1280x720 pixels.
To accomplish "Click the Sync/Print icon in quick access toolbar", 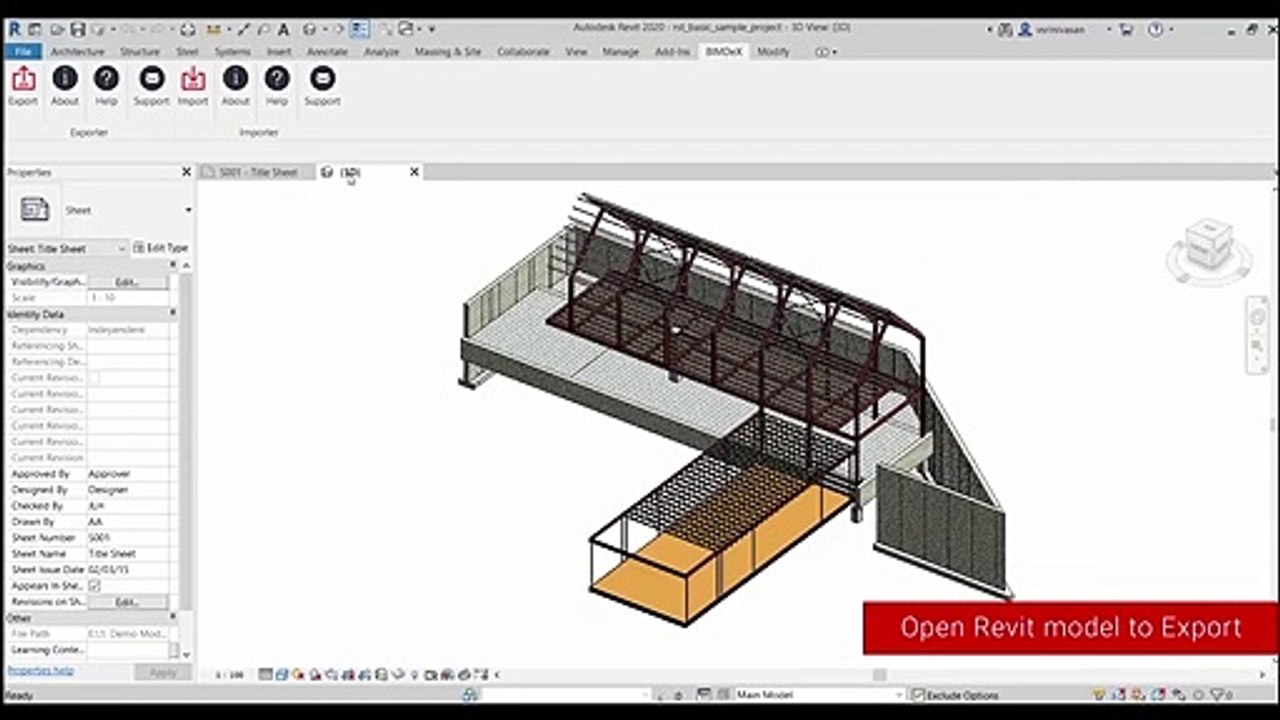I will tap(188, 30).
